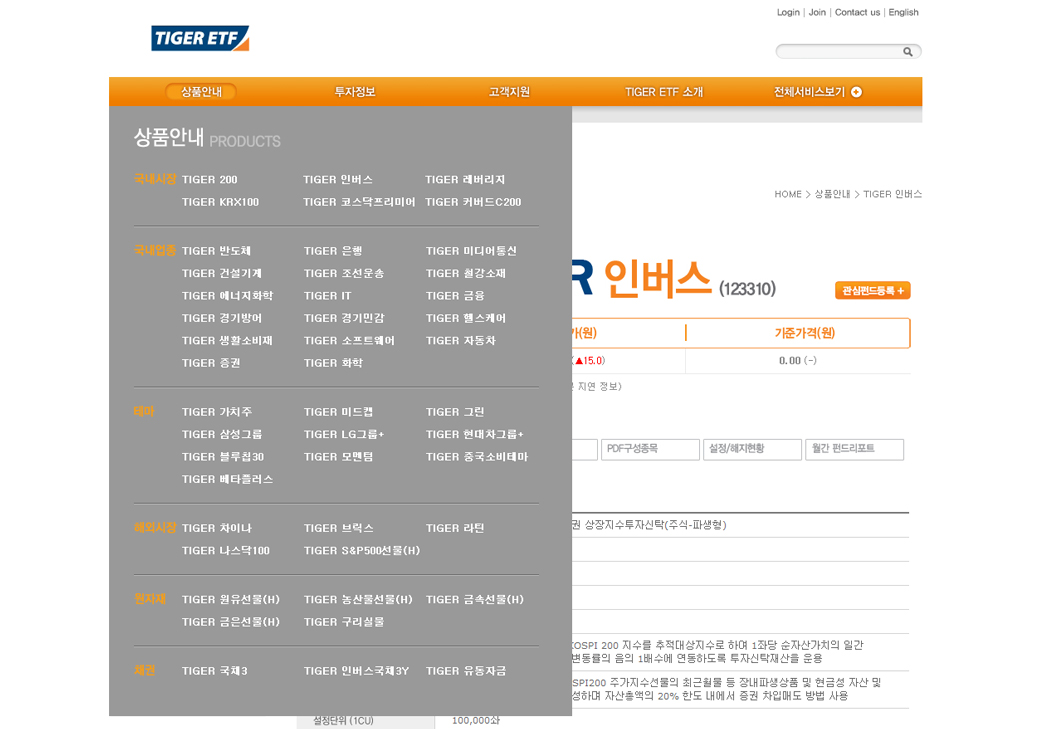Click the Login link
The height and width of the screenshot is (729, 1040).
click(788, 12)
